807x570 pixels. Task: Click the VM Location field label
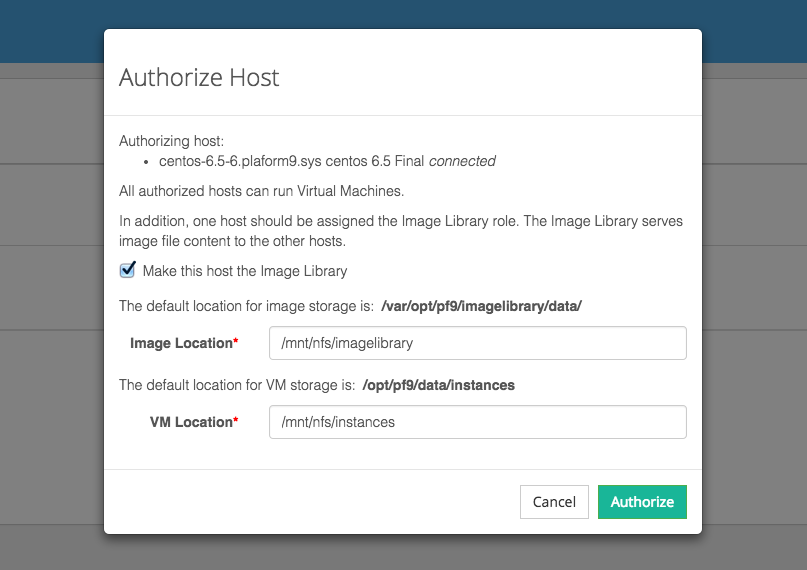tap(190, 422)
